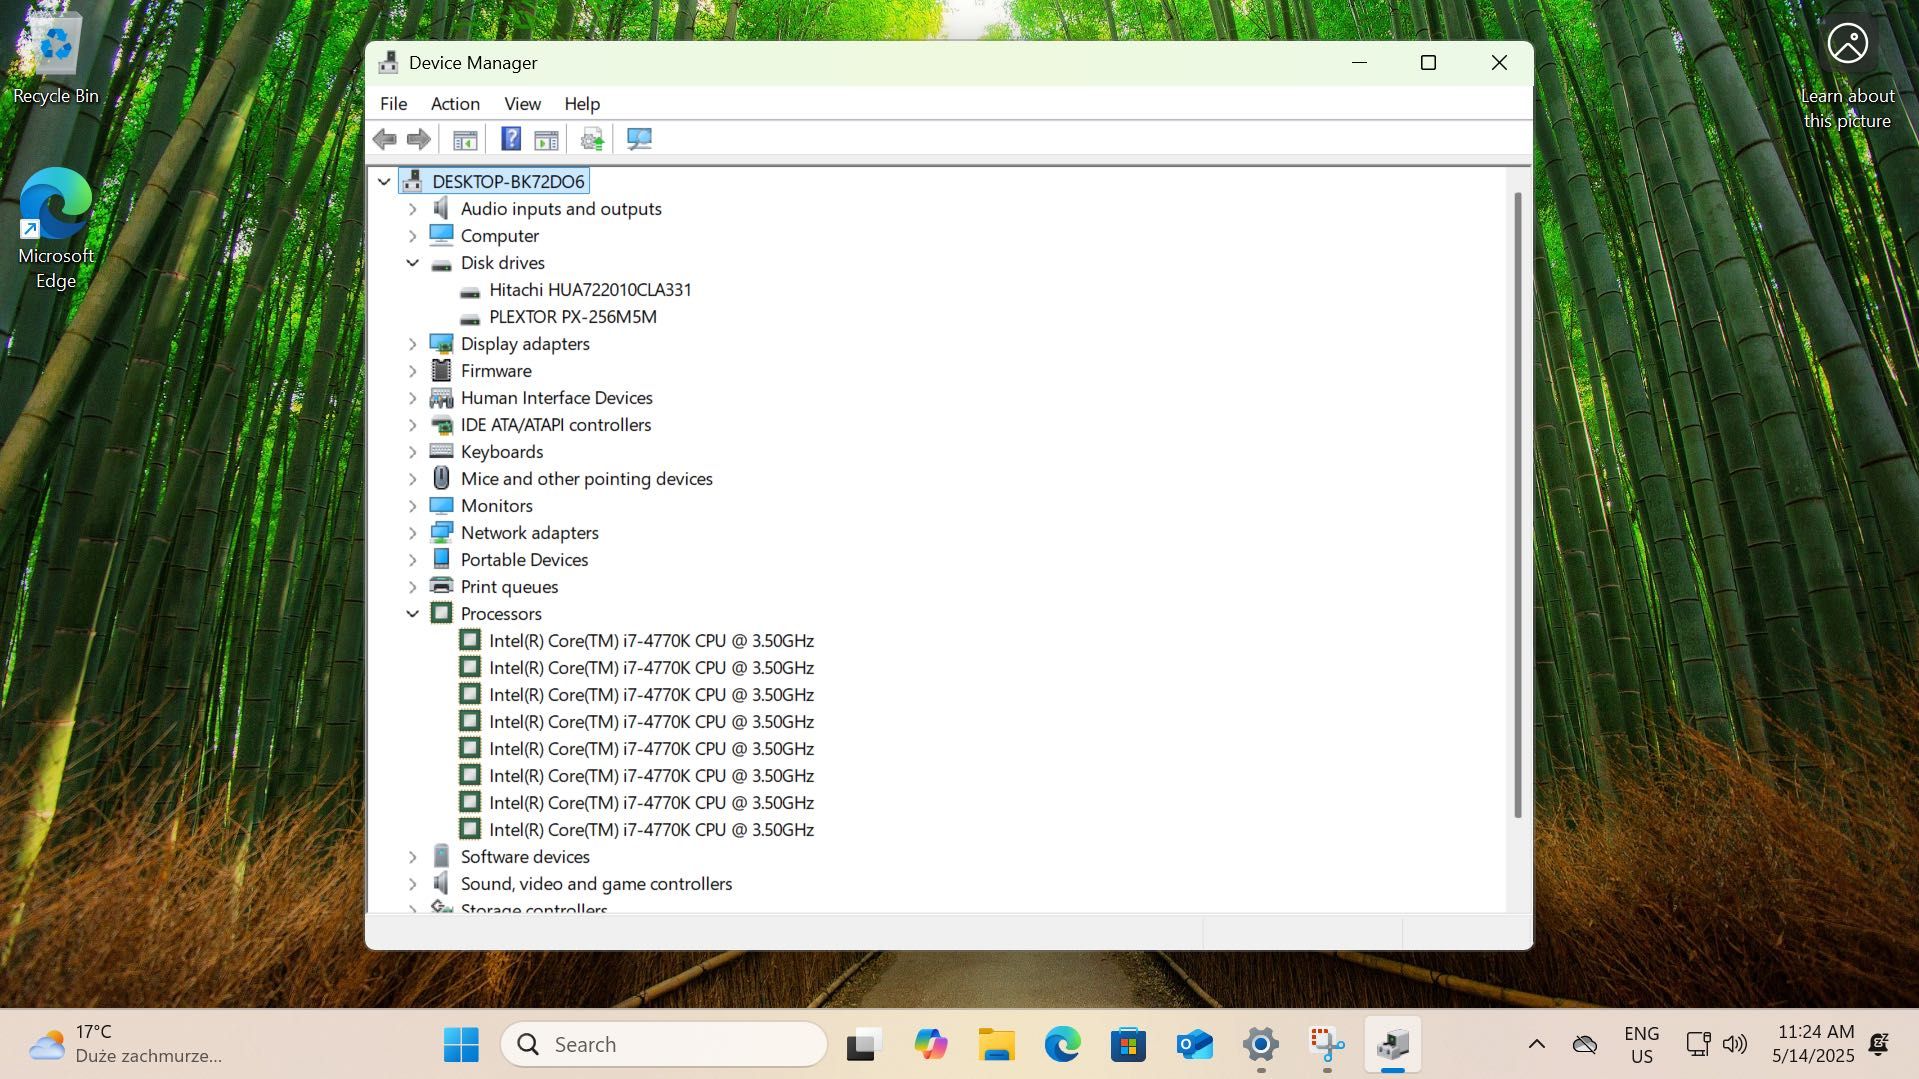Image resolution: width=1919 pixels, height=1079 pixels.
Task: Click the Software devices icon
Action: [x=441, y=856]
